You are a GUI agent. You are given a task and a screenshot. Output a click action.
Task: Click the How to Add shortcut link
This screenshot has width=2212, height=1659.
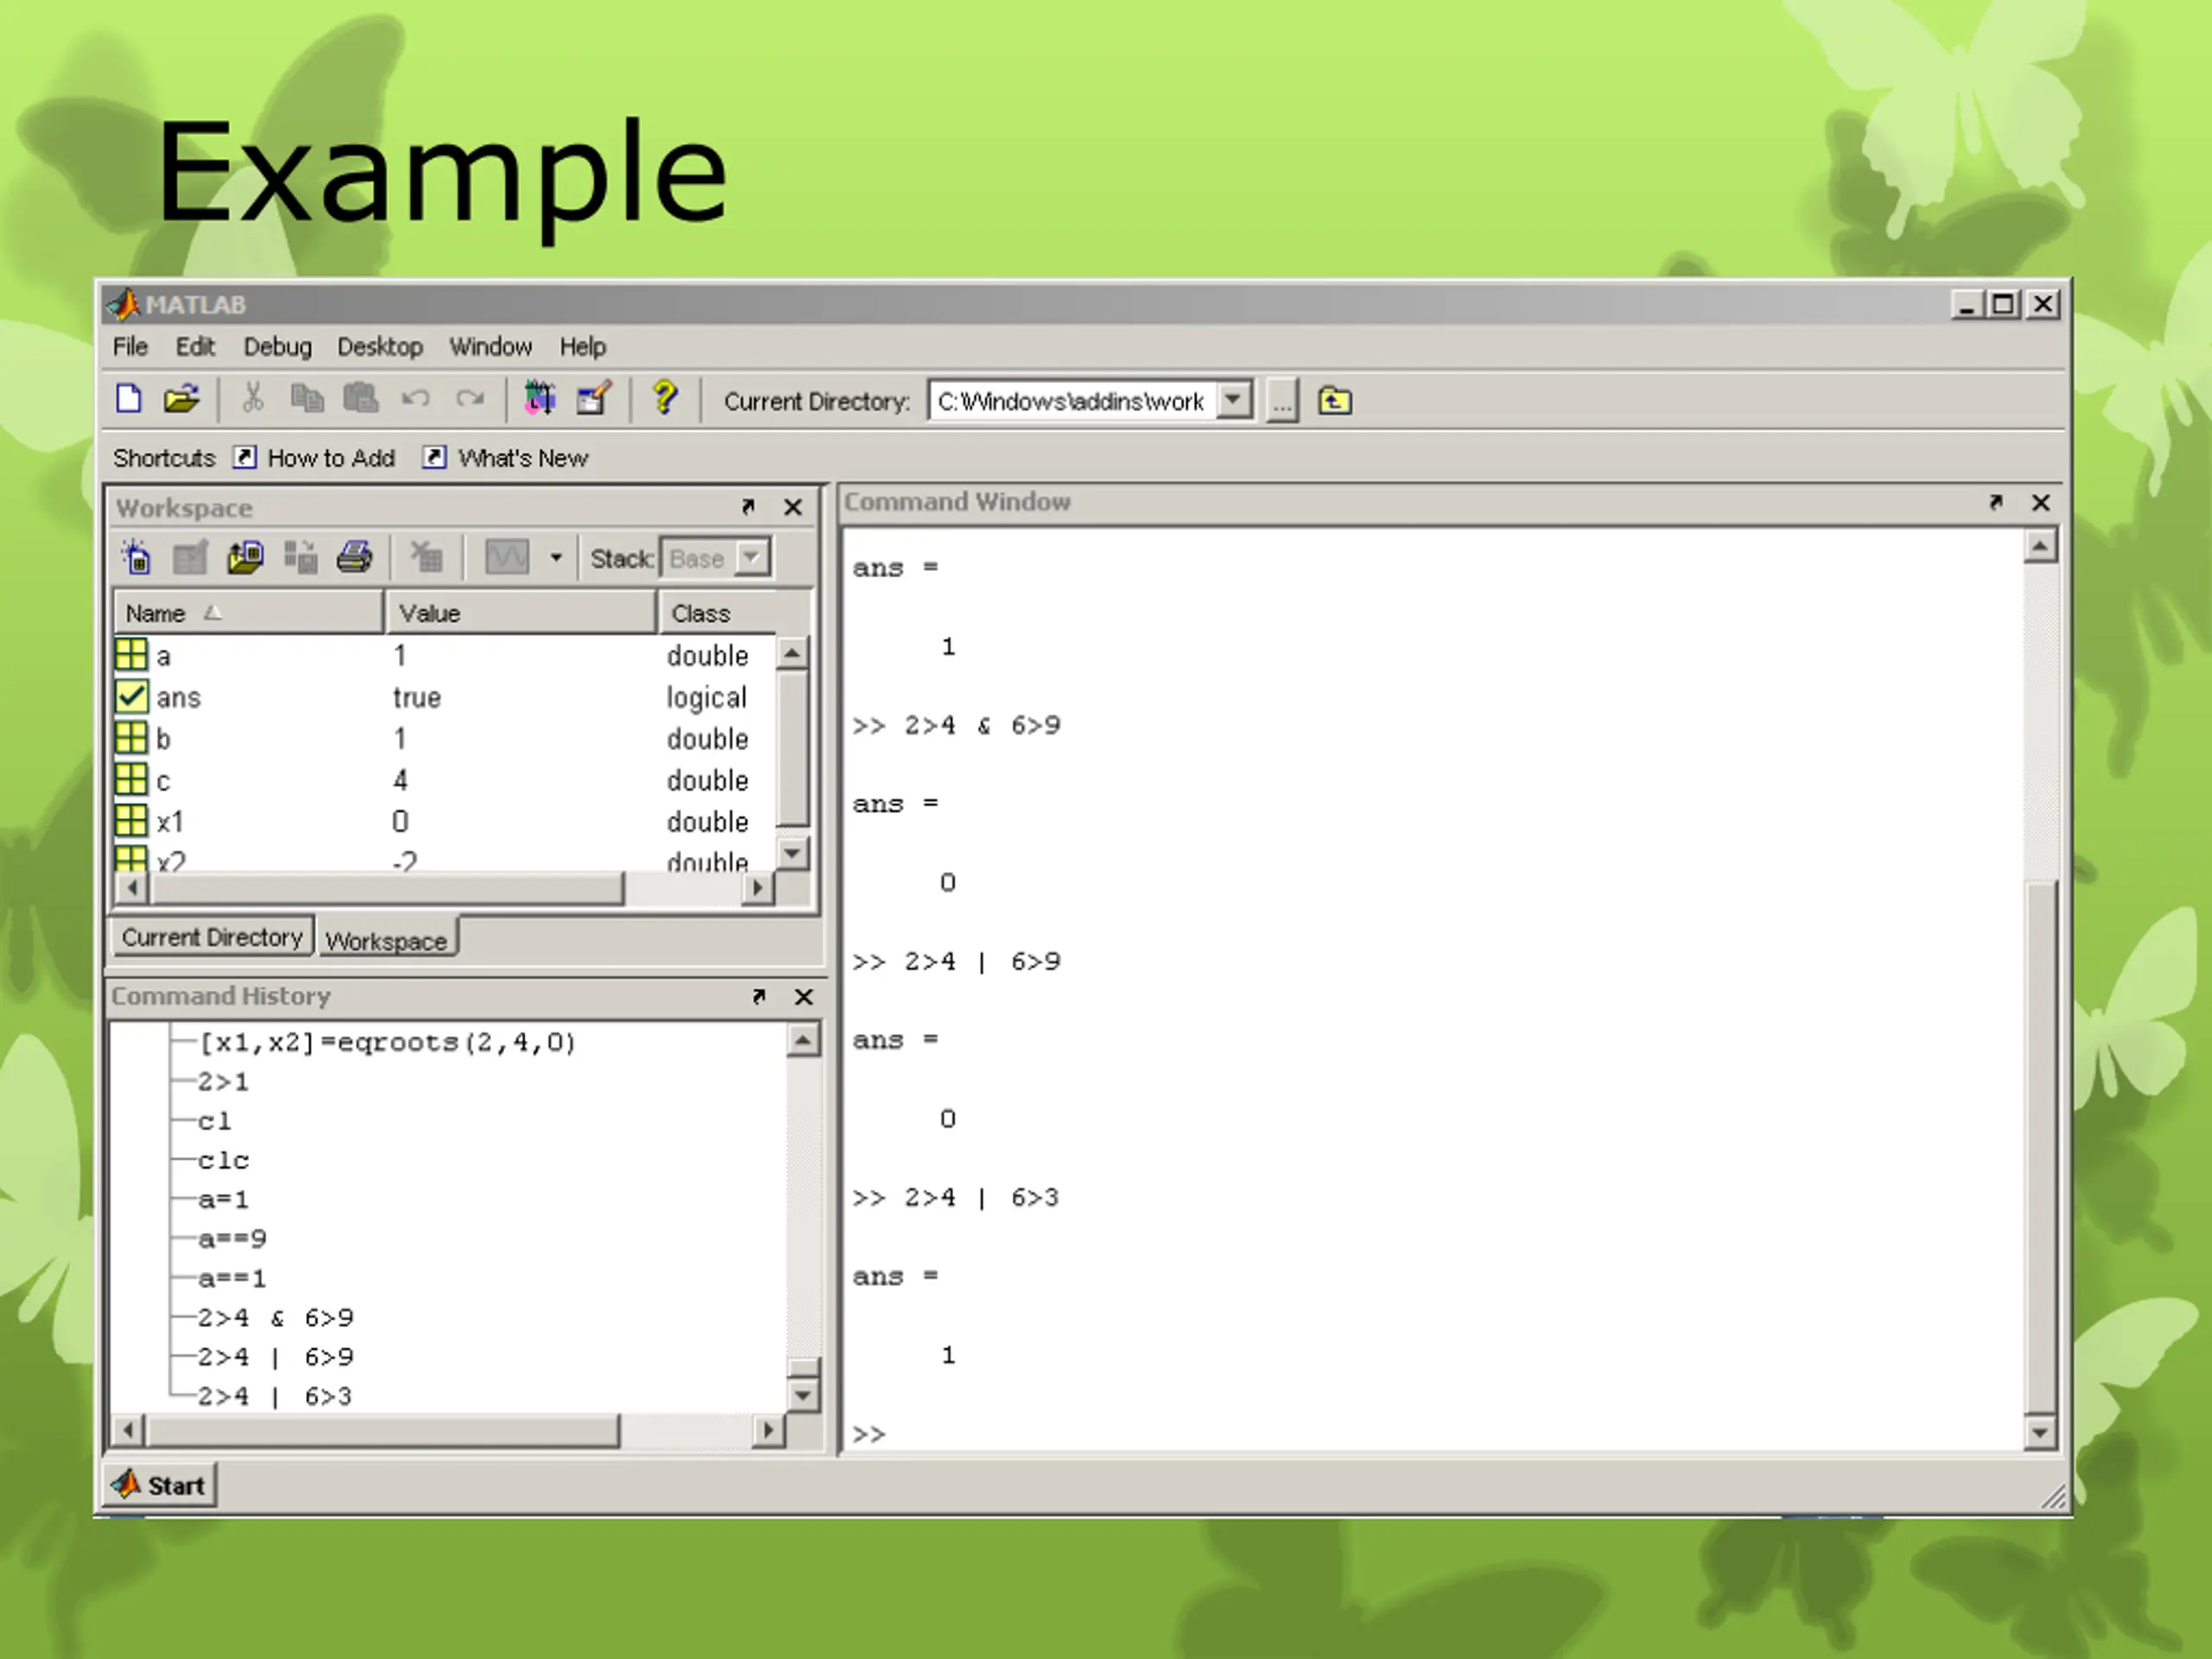331,458
